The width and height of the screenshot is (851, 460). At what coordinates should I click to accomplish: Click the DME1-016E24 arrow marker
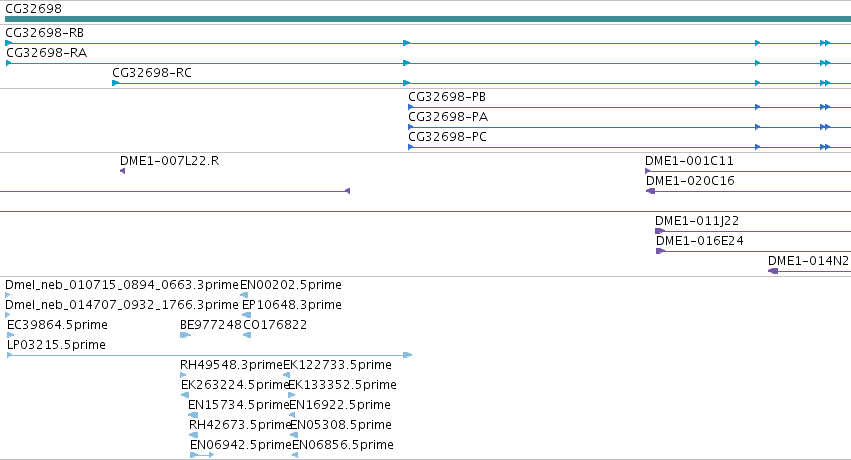(661, 251)
